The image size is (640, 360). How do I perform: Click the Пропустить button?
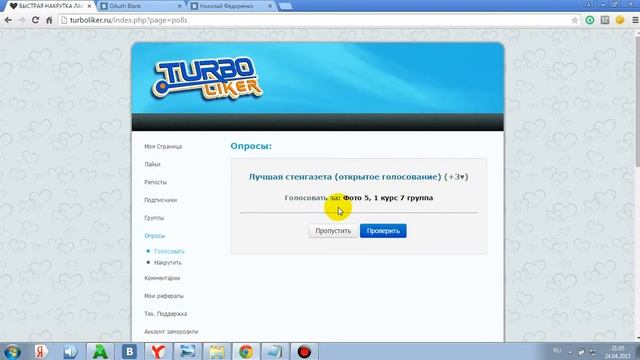click(x=333, y=231)
